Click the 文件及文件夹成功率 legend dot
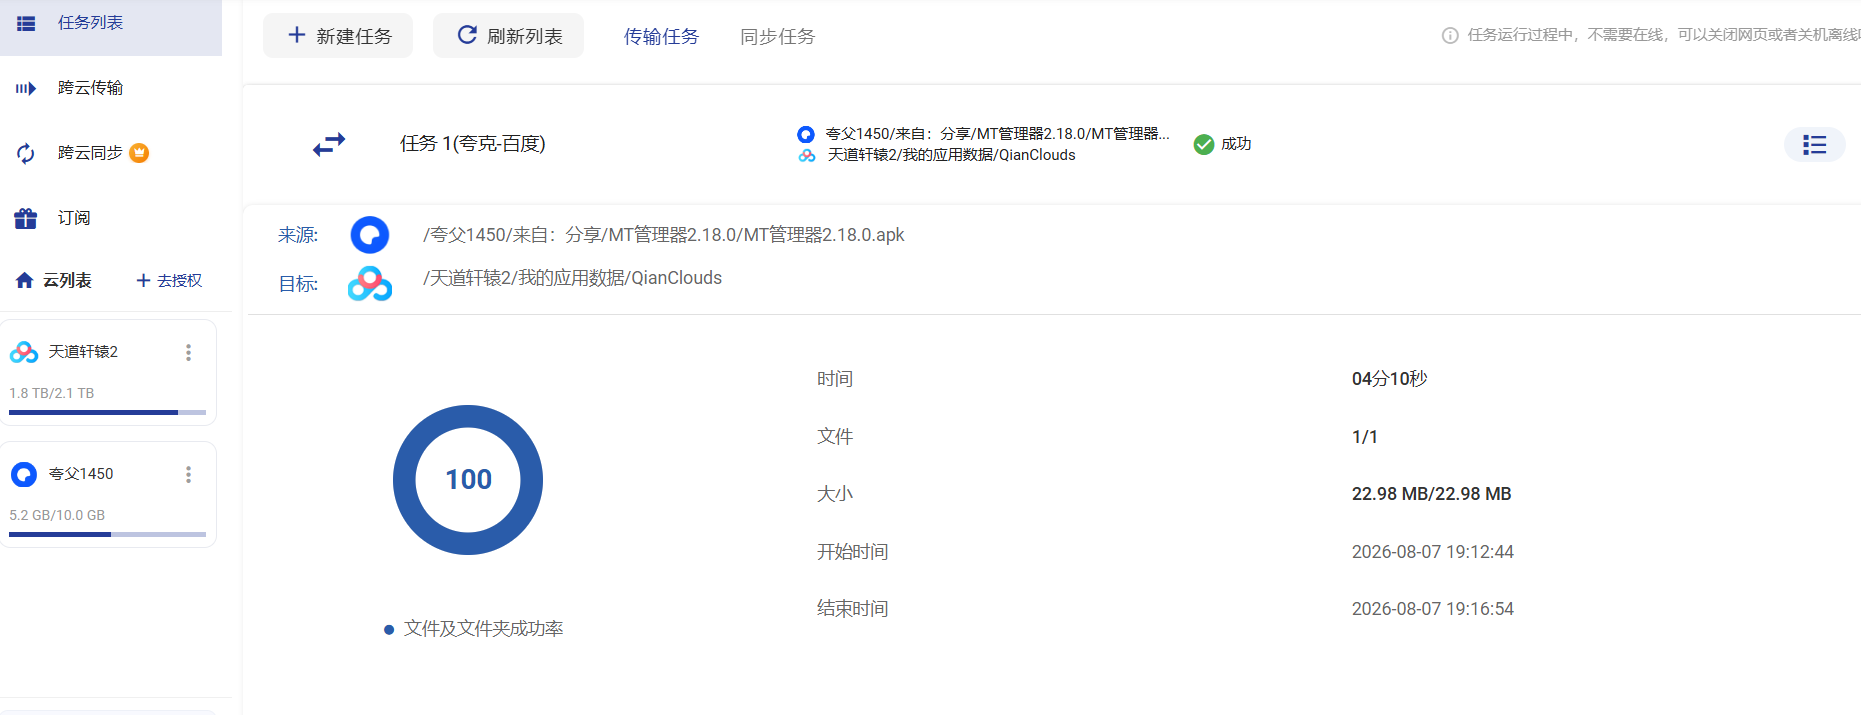Viewport: 1861px width, 715px height. (389, 630)
